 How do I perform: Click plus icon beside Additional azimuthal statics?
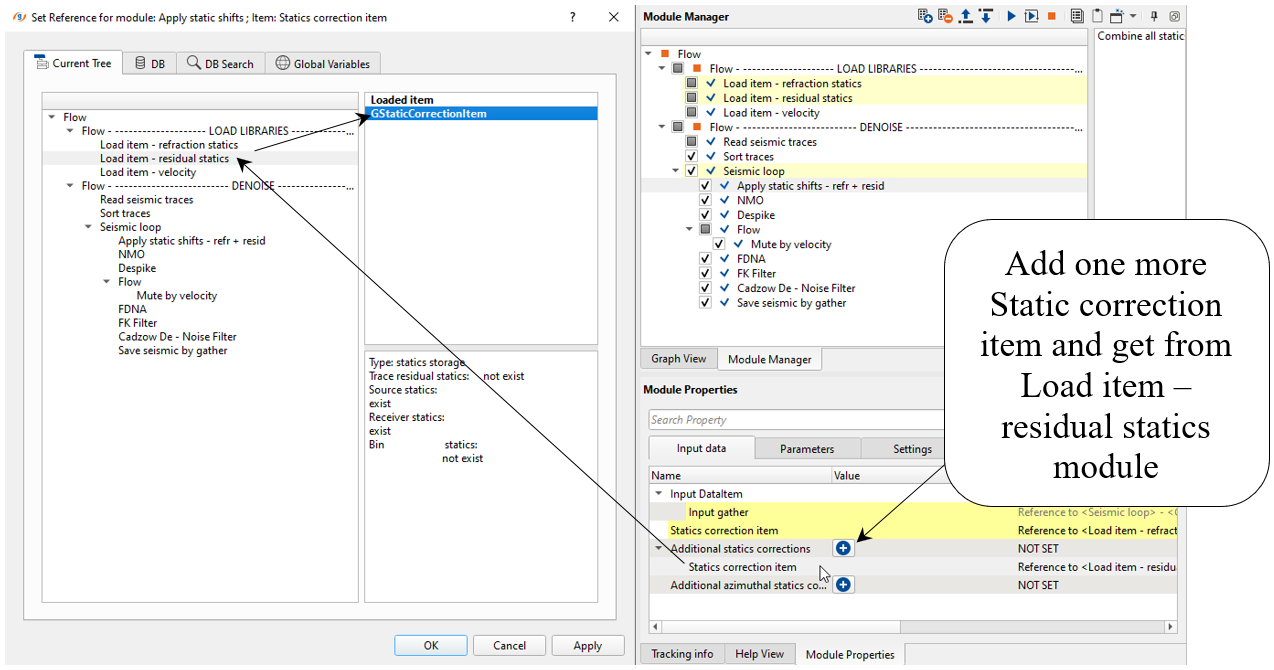coord(843,585)
